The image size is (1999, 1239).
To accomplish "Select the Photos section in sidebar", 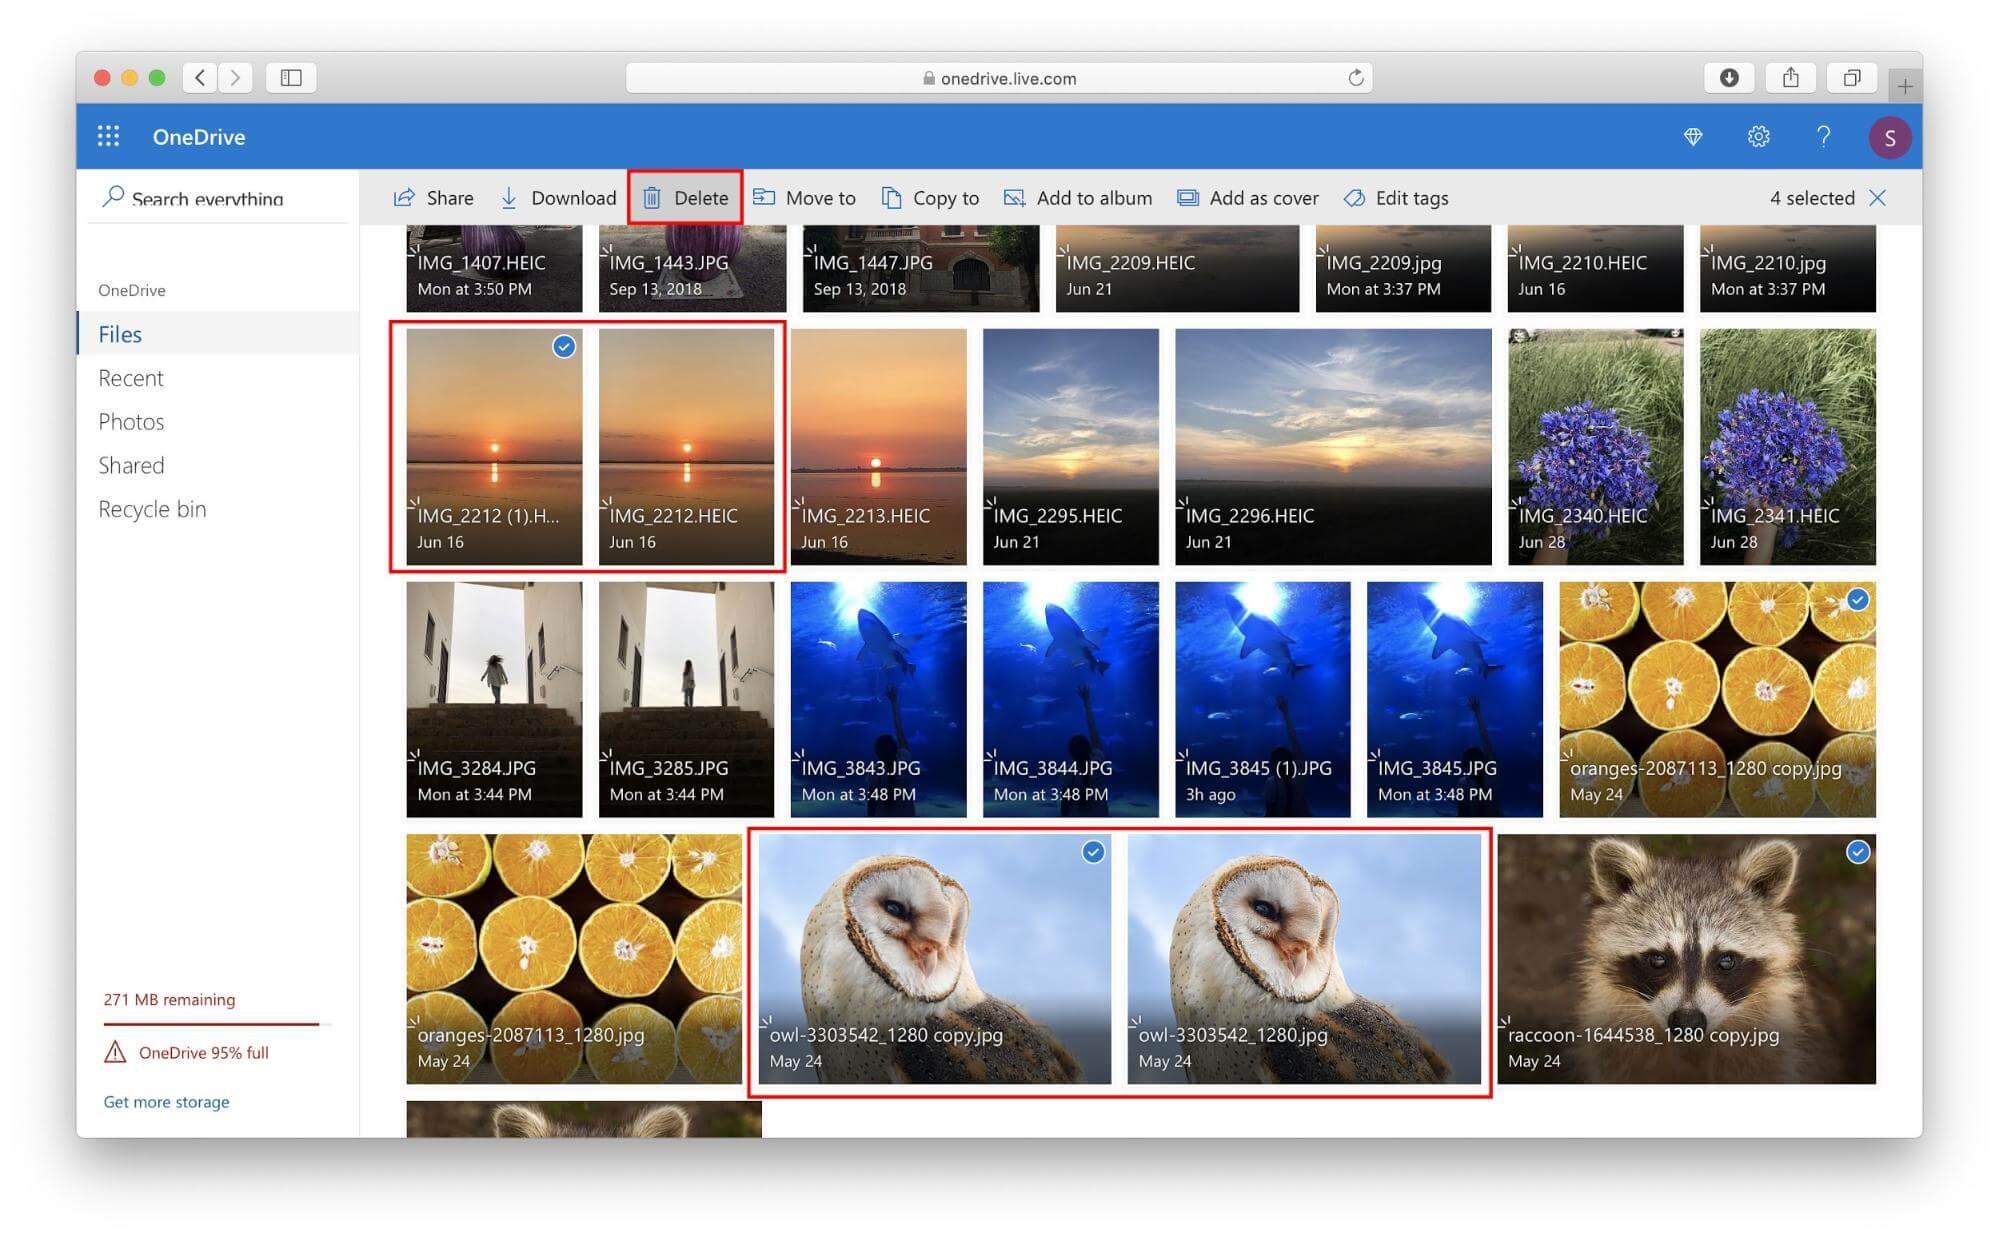I will (x=131, y=420).
